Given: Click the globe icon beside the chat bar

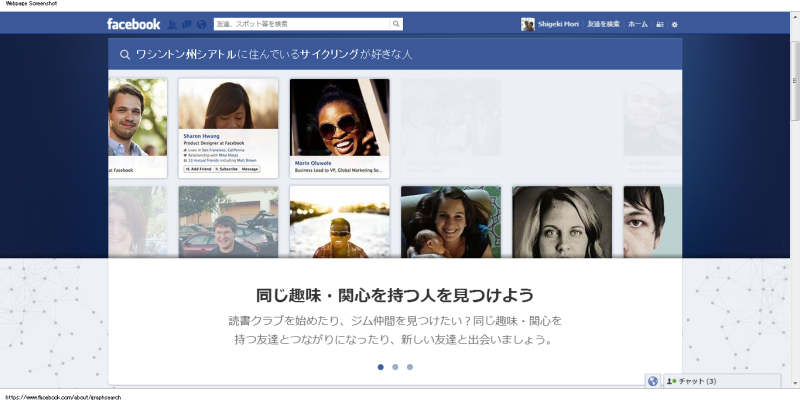Looking at the screenshot, I should (653, 381).
